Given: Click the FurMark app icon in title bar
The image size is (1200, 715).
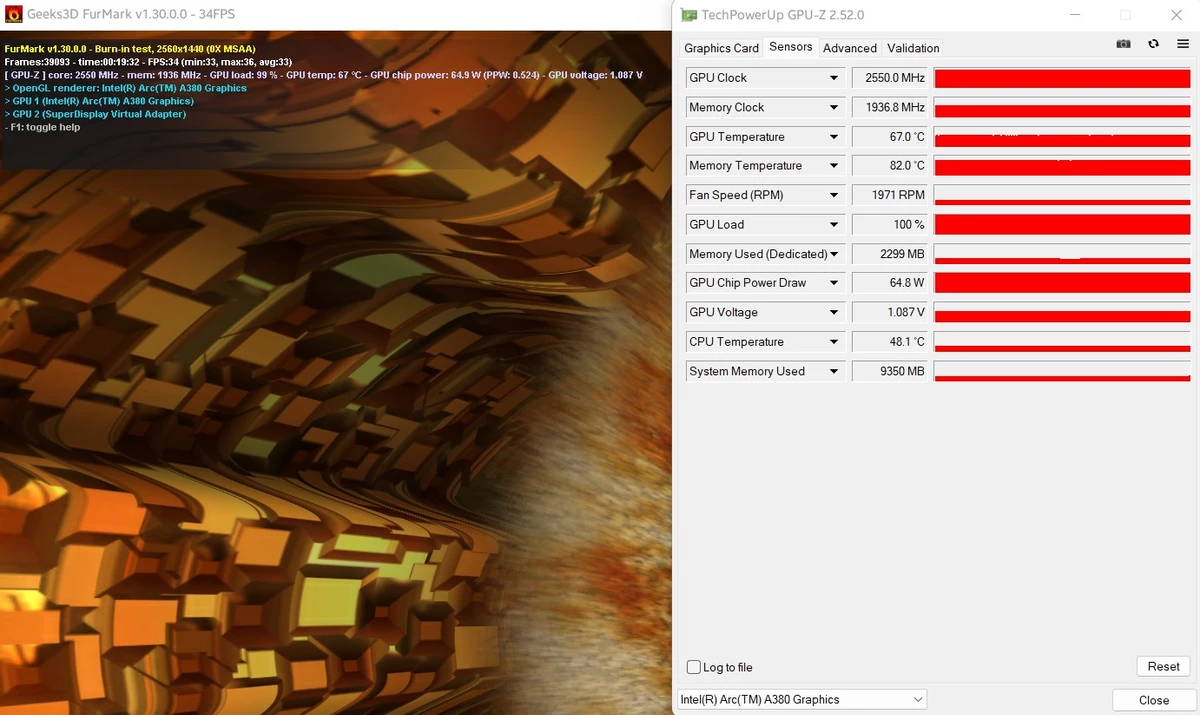Looking at the screenshot, I should (x=14, y=15).
